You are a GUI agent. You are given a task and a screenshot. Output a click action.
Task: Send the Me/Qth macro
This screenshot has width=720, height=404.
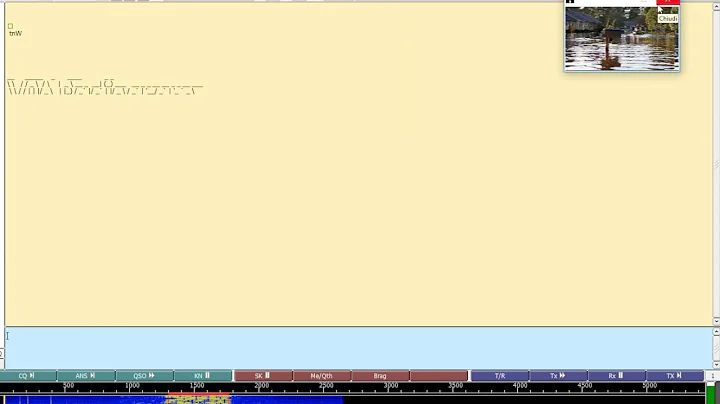tap(321, 376)
